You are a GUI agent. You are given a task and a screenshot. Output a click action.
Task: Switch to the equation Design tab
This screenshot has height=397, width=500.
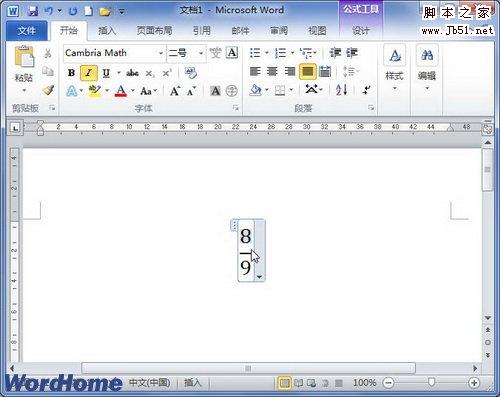point(361,31)
